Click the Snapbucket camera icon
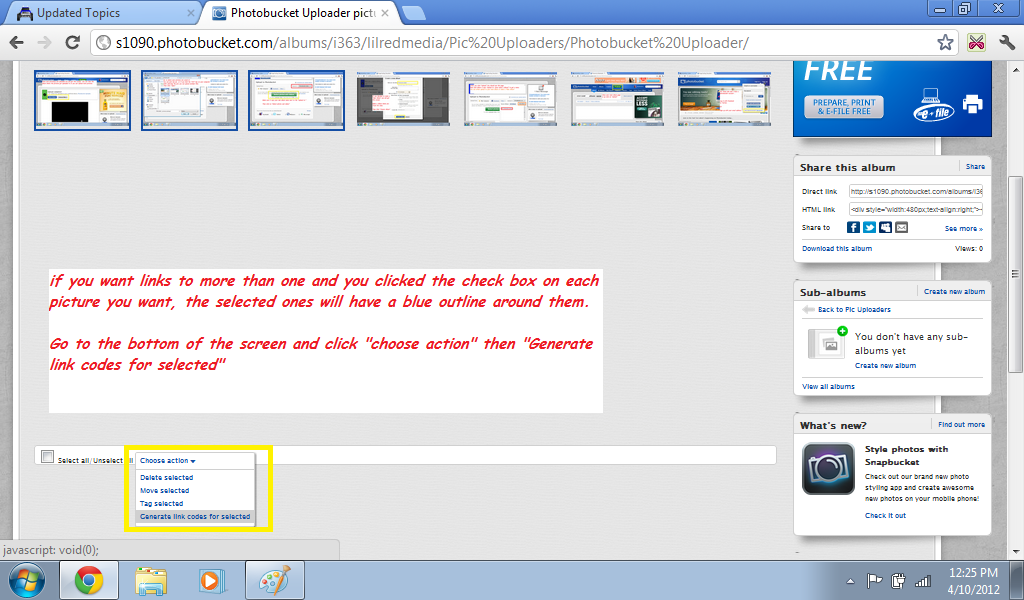The image size is (1024, 600). pos(827,468)
